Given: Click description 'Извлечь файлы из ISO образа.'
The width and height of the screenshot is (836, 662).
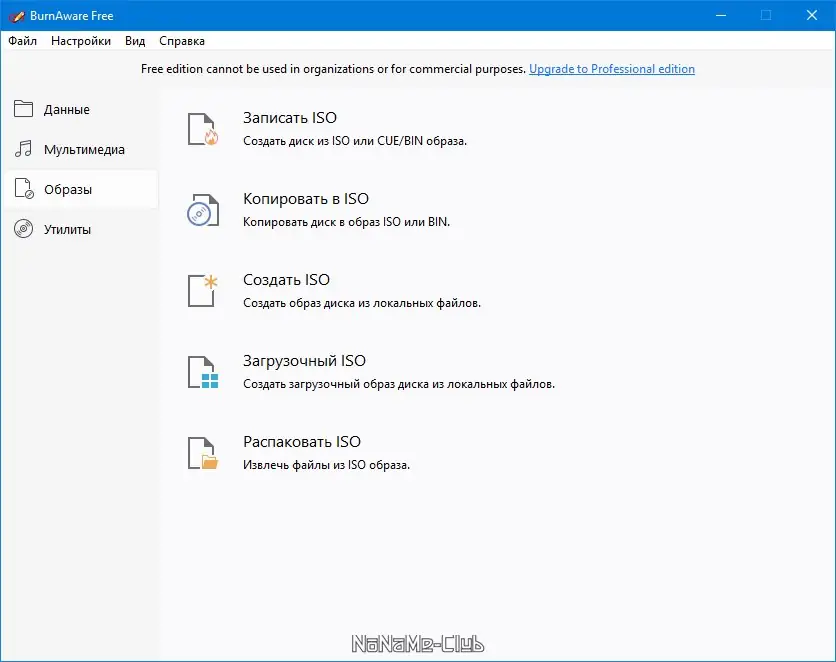Looking at the screenshot, I should (x=326, y=465).
